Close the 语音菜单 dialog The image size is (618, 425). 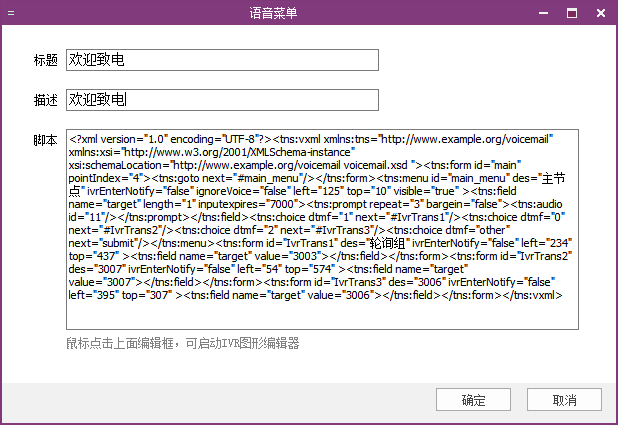pos(602,13)
